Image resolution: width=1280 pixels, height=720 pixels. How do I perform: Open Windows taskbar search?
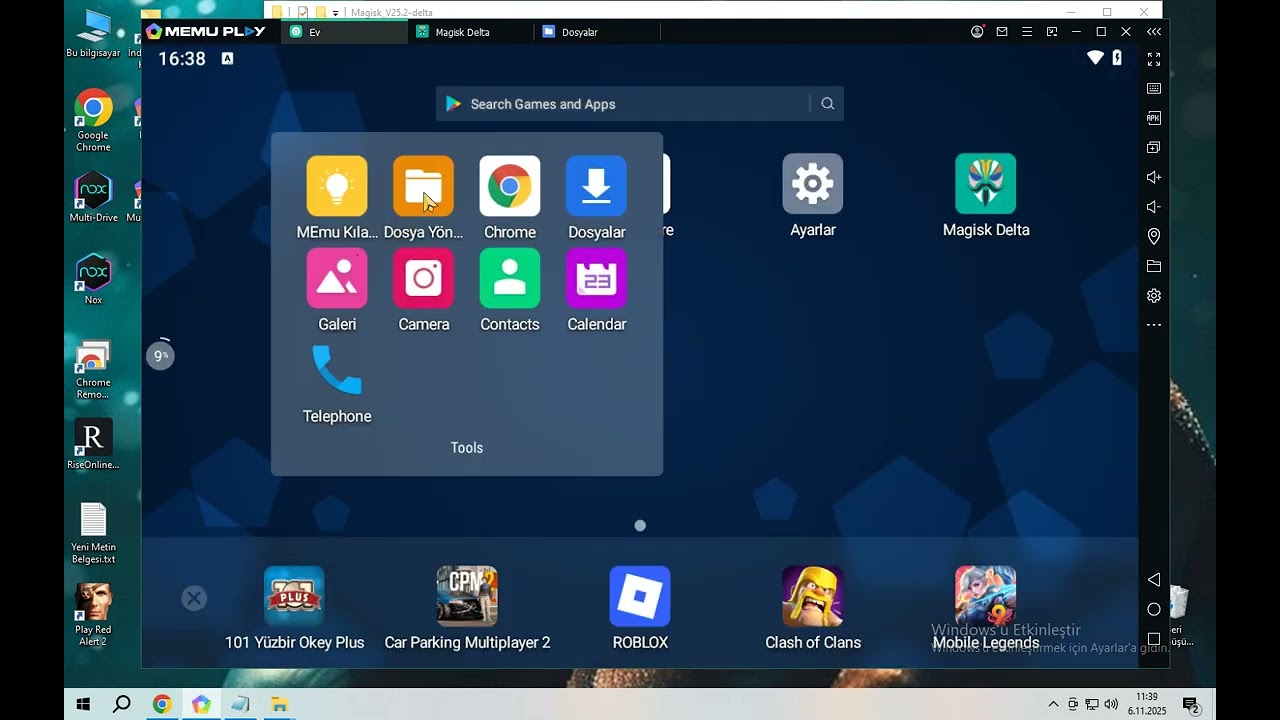[122, 704]
